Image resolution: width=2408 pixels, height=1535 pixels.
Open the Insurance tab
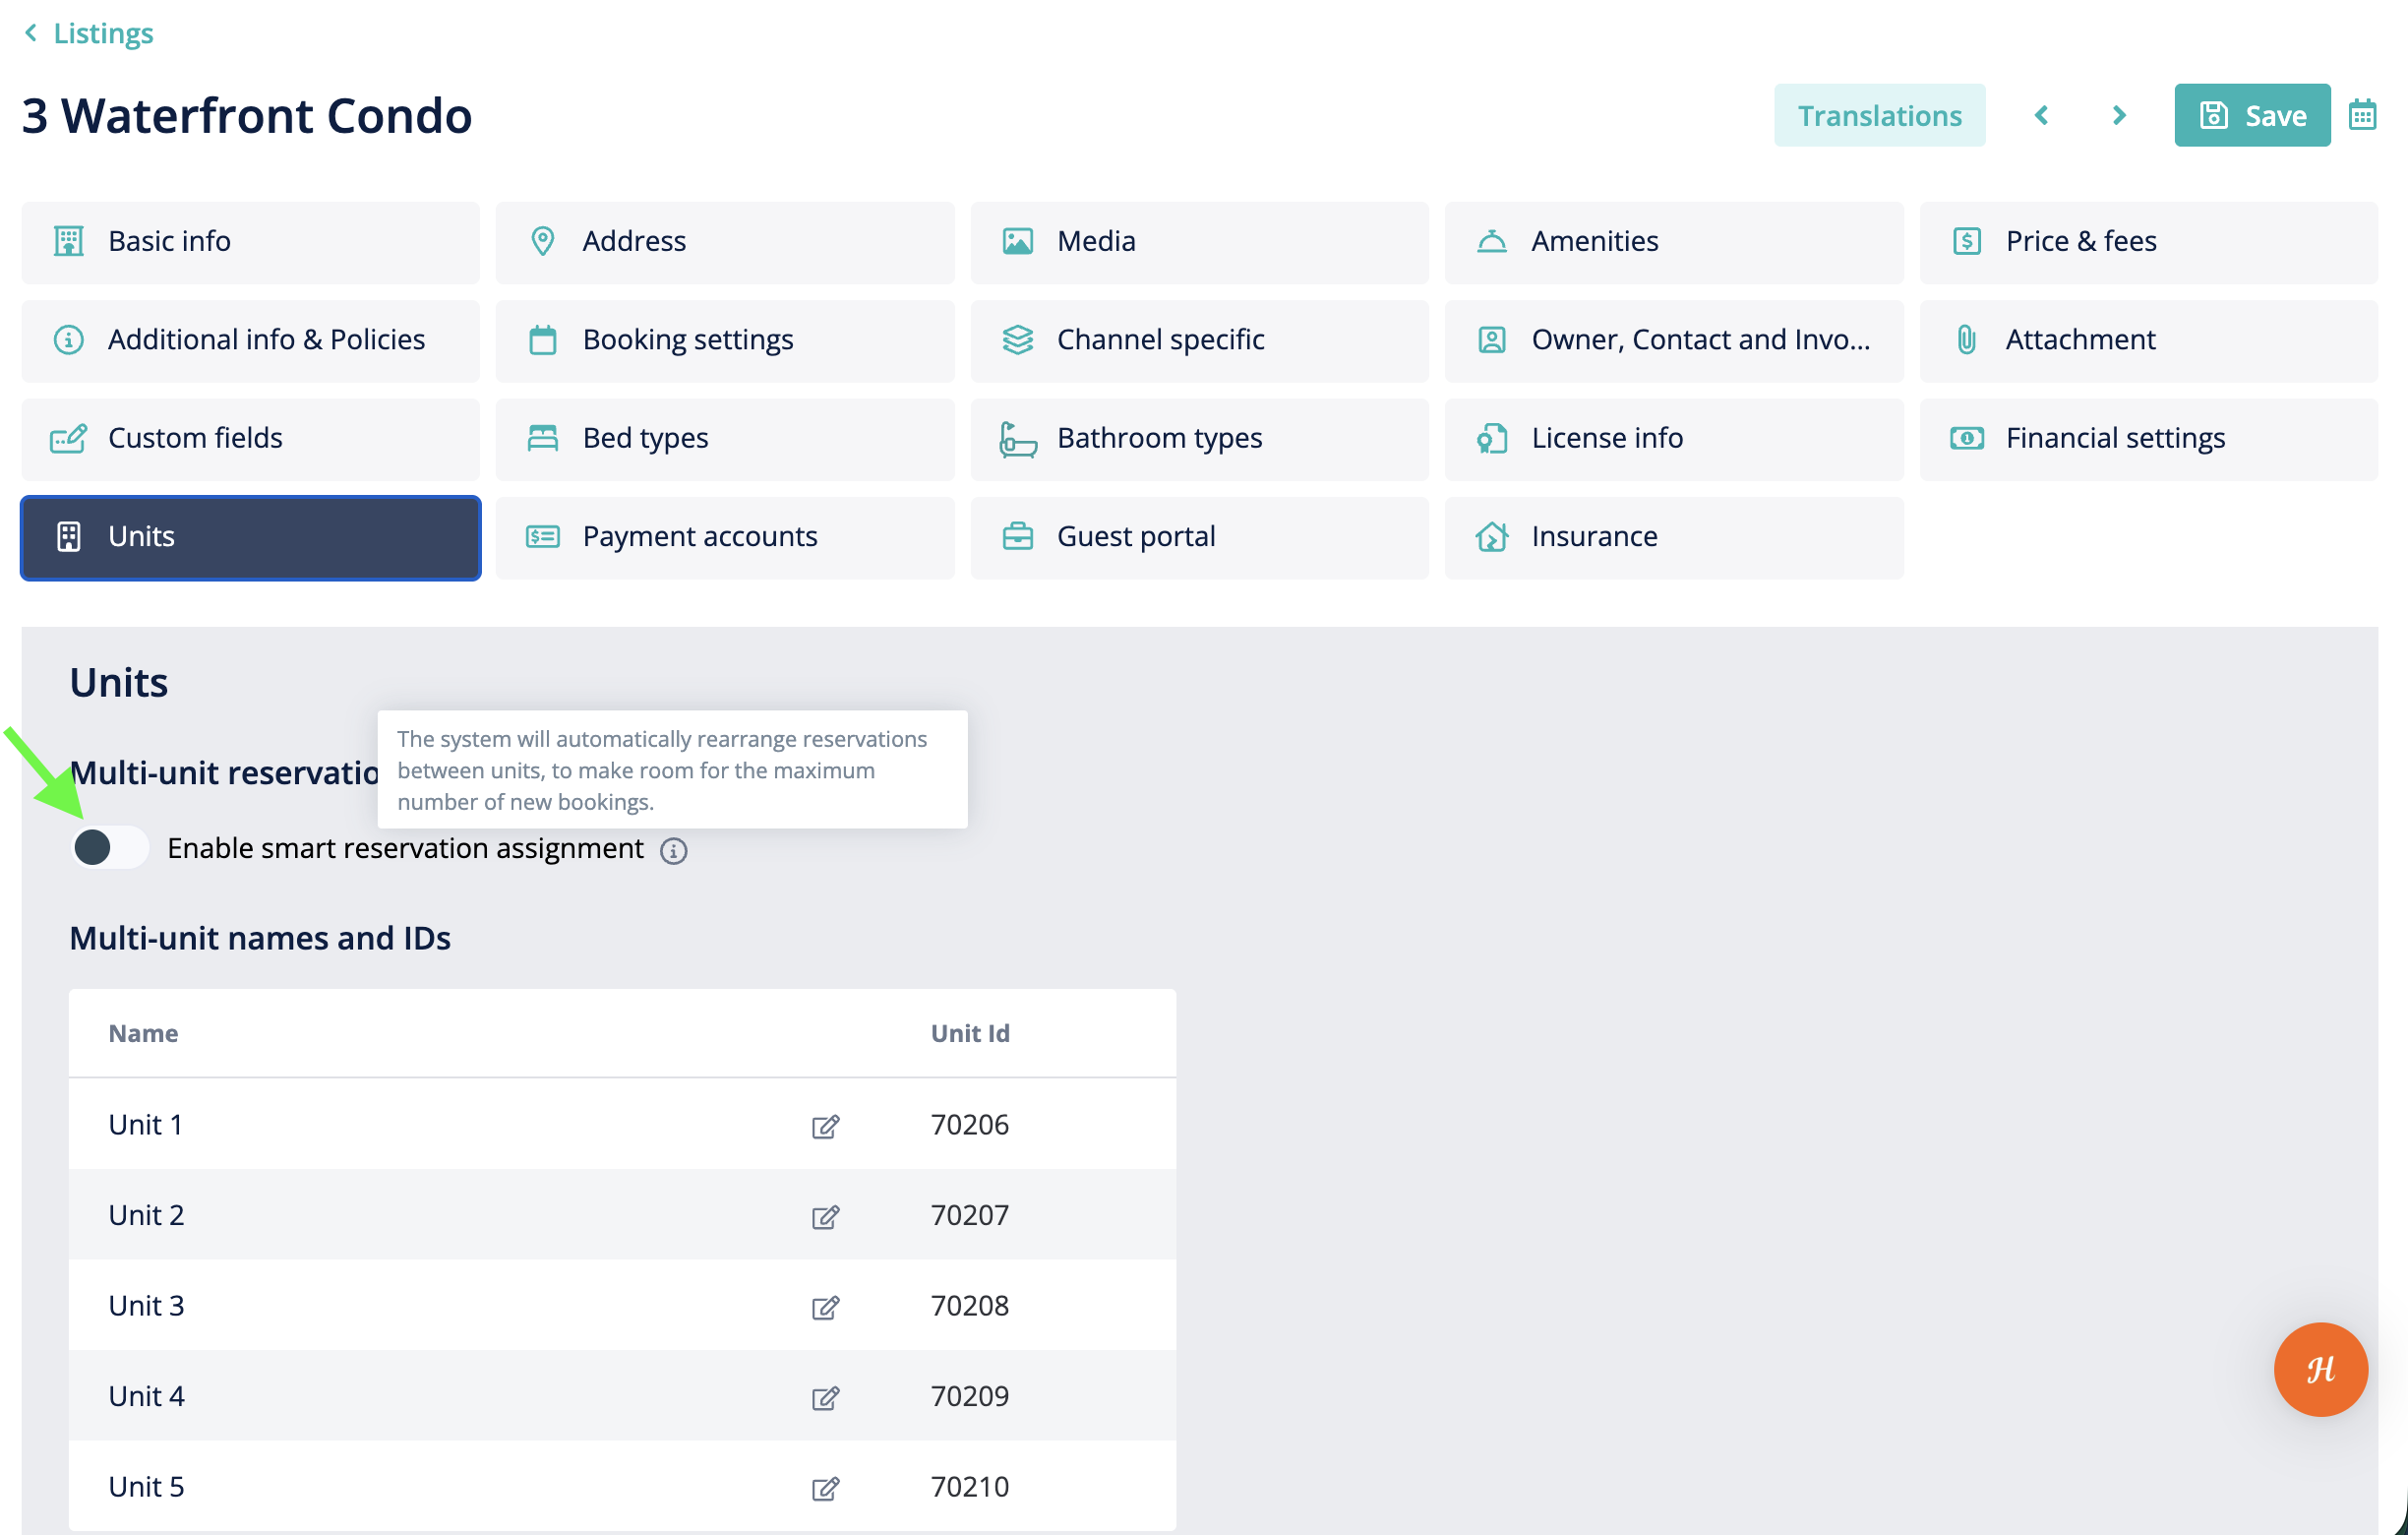pos(1673,537)
